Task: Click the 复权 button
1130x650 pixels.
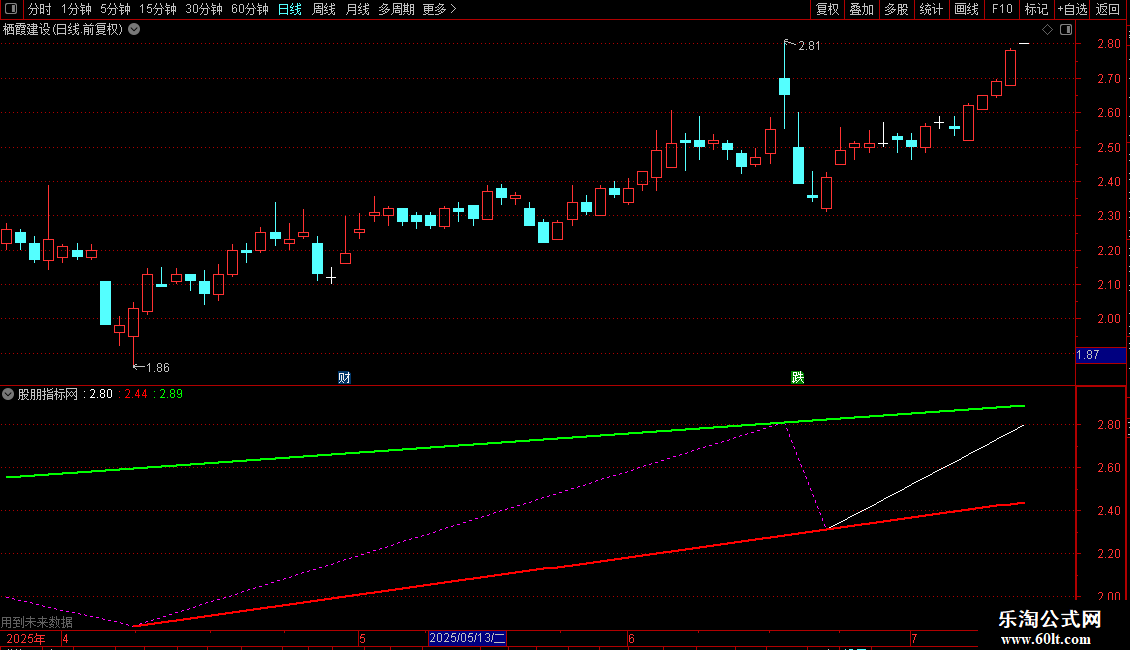Action: pyautogui.click(x=827, y=9)
